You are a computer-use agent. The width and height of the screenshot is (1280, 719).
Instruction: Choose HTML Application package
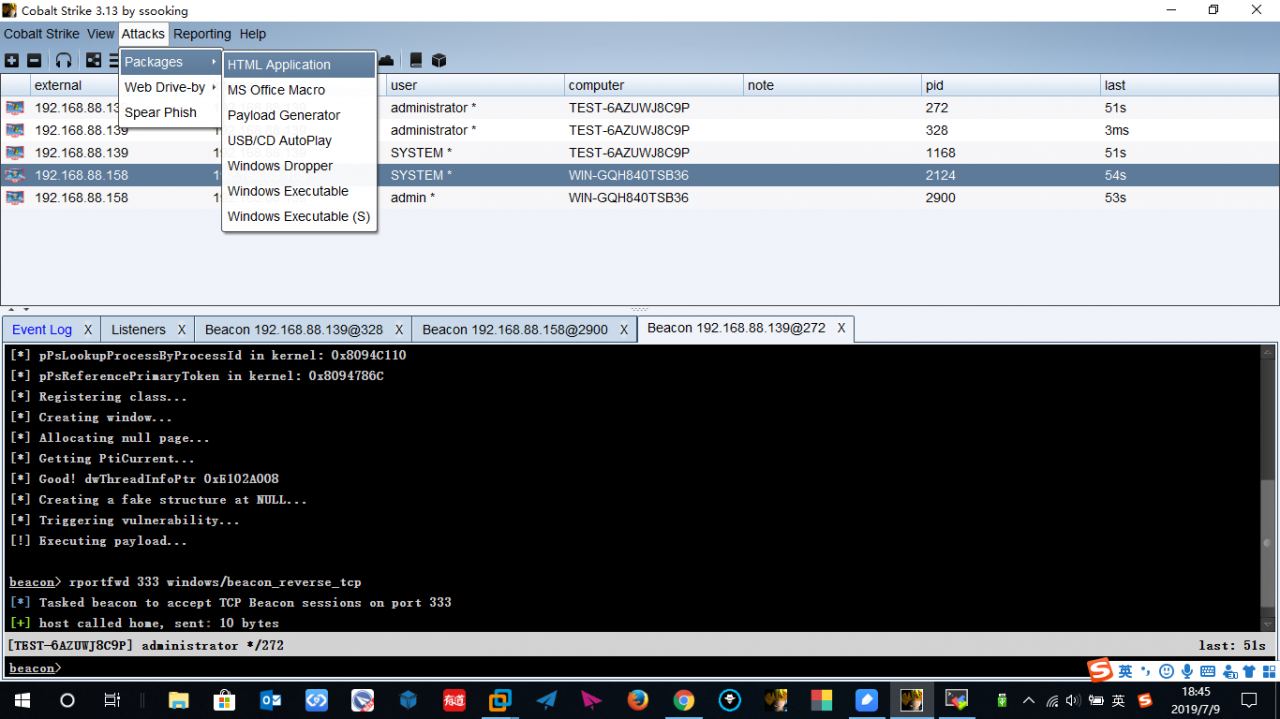point(299,65)
